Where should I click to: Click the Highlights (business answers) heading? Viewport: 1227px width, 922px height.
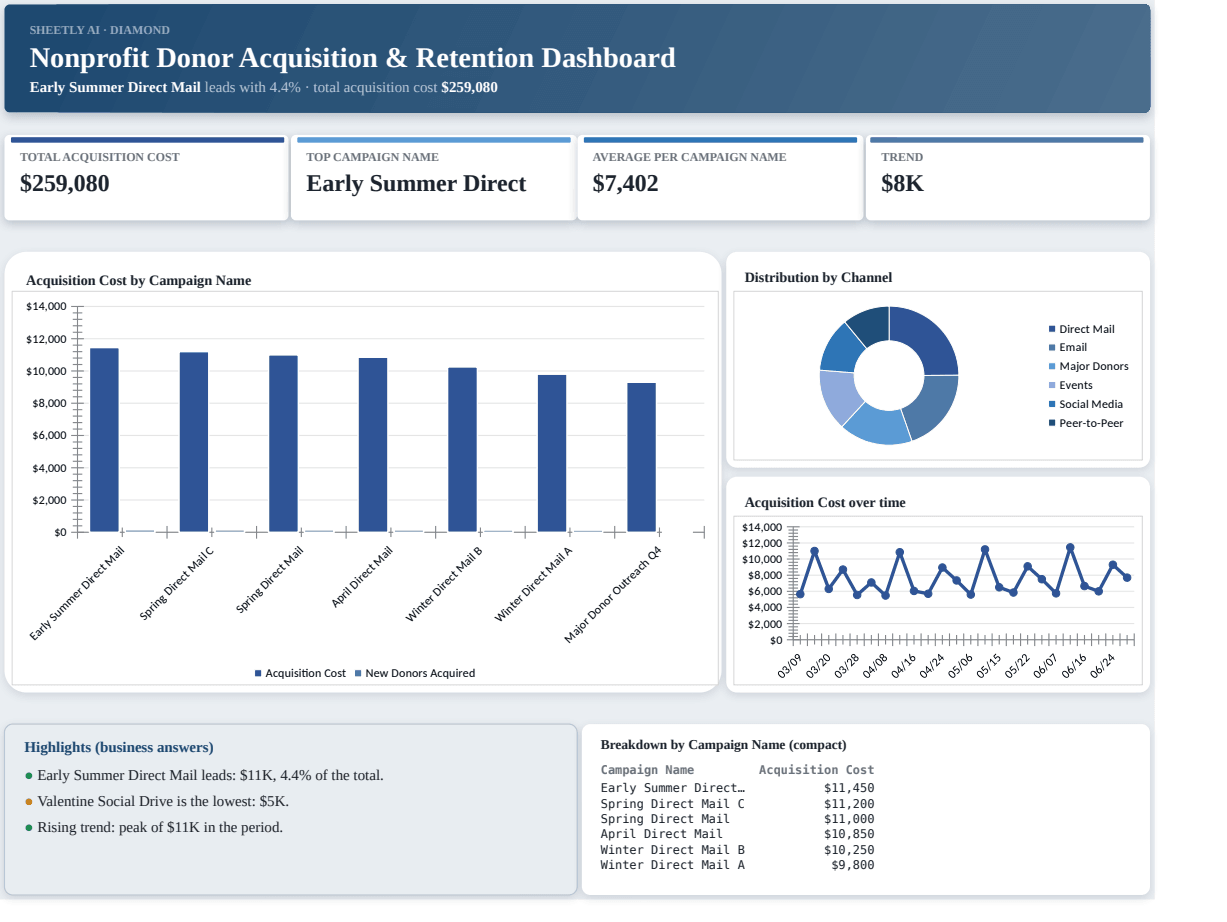pos(119,748)
